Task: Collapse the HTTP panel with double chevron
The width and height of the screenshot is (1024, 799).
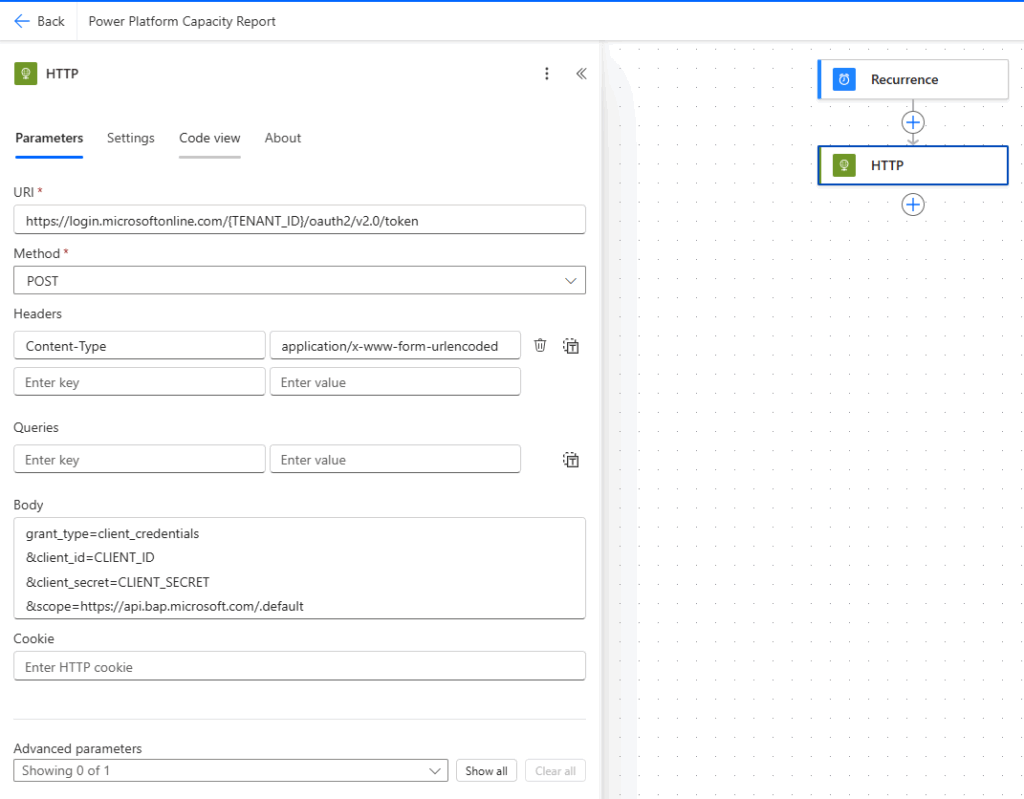Action: pyautogui.click(x=581, y=73)
